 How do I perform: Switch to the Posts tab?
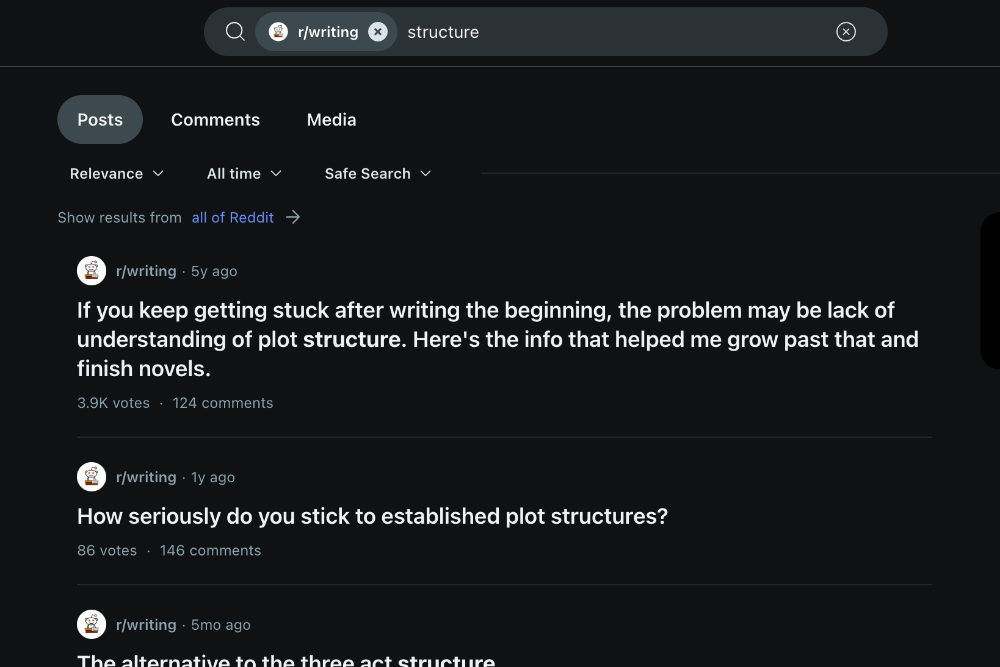pos(100,120)
